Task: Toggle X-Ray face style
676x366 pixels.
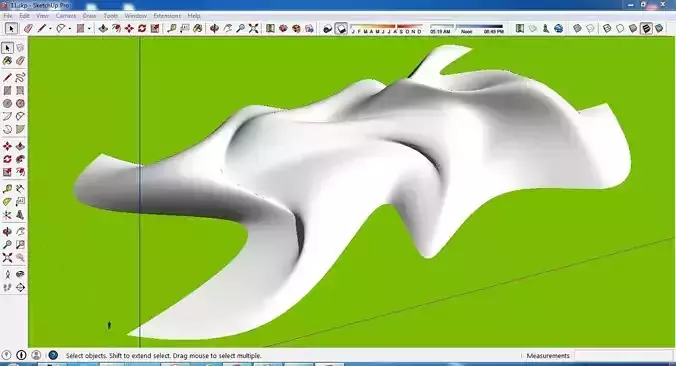Action: click(x=577, y=28)
